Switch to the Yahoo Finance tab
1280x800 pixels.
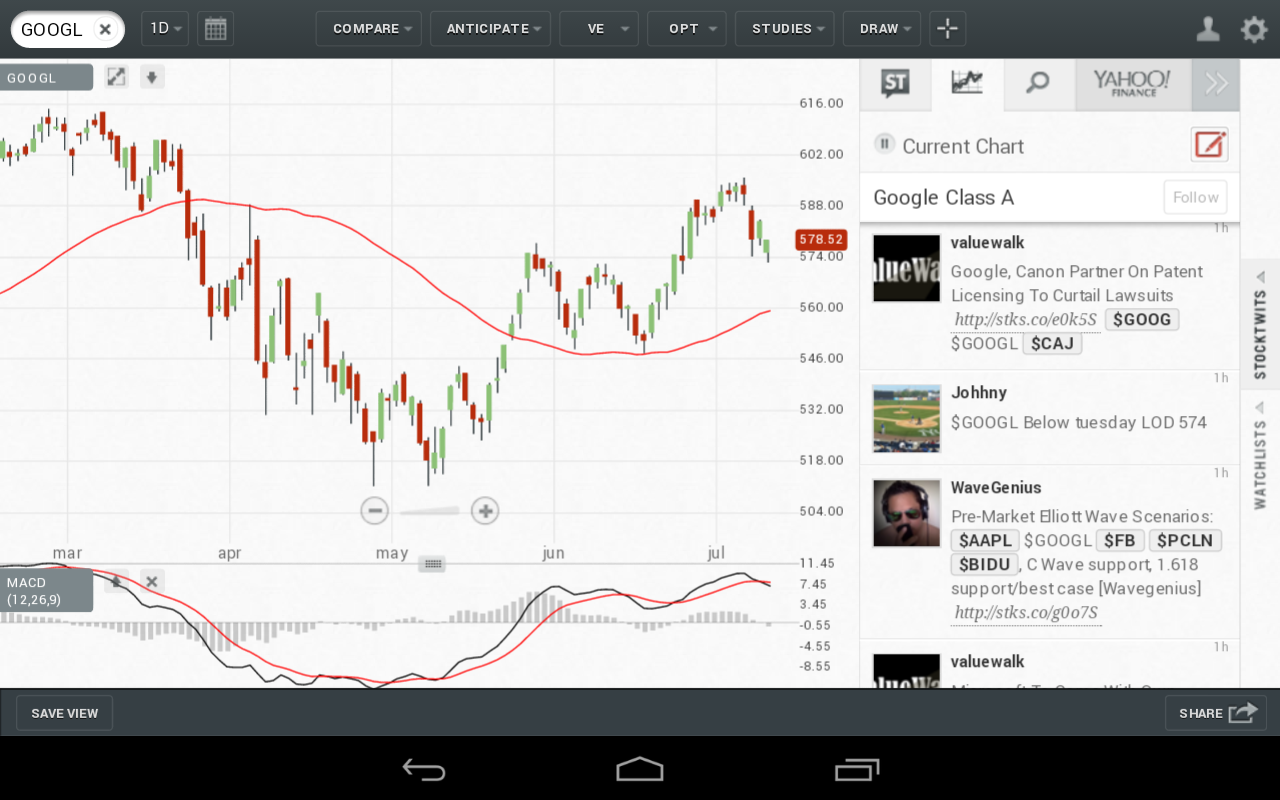[x=1133, y=84]
